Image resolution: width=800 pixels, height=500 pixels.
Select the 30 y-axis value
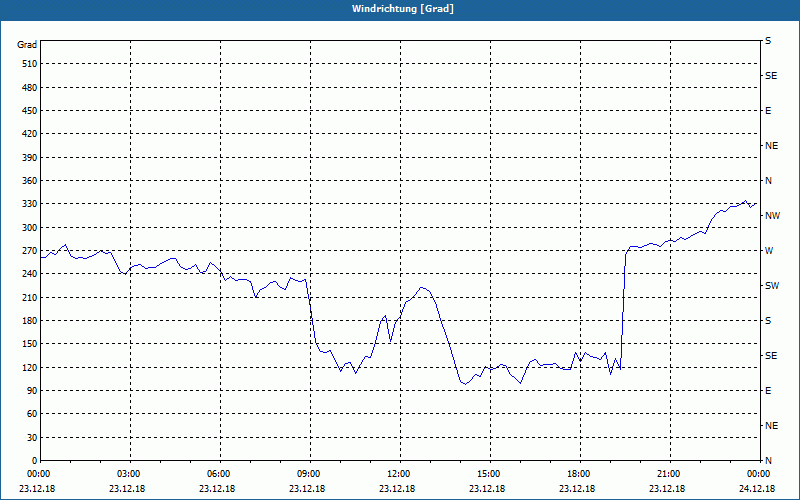[x=32, y=437]
